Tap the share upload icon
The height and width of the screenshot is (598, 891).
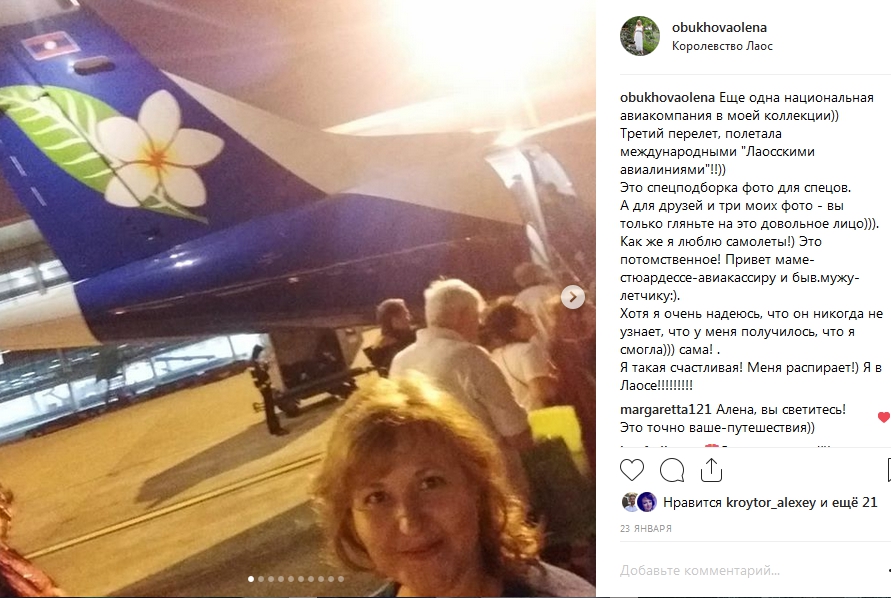[x=711, y=470]
